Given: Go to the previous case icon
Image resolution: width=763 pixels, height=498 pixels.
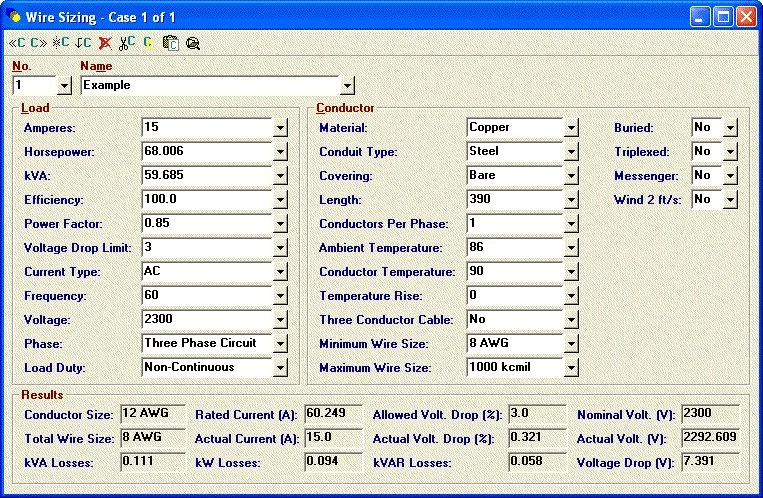Looking at the screenshot, I should pyautogui.click(x=17, y=43).
